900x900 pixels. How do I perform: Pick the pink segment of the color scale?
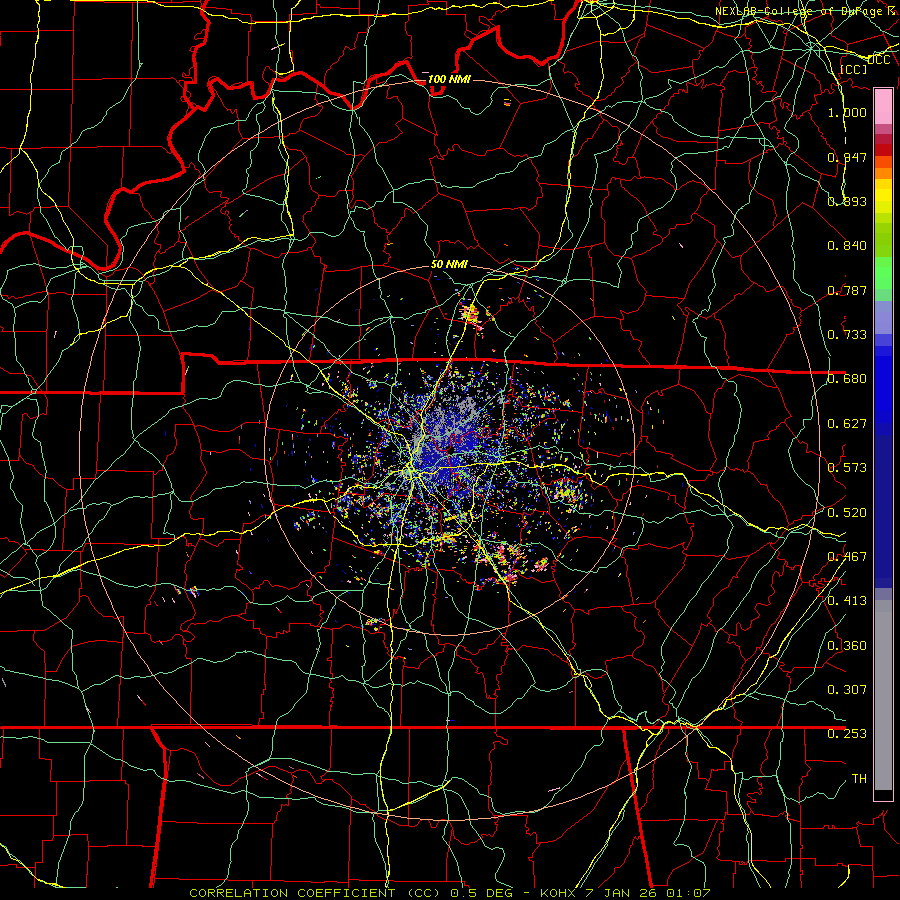[x=883, y=107]
